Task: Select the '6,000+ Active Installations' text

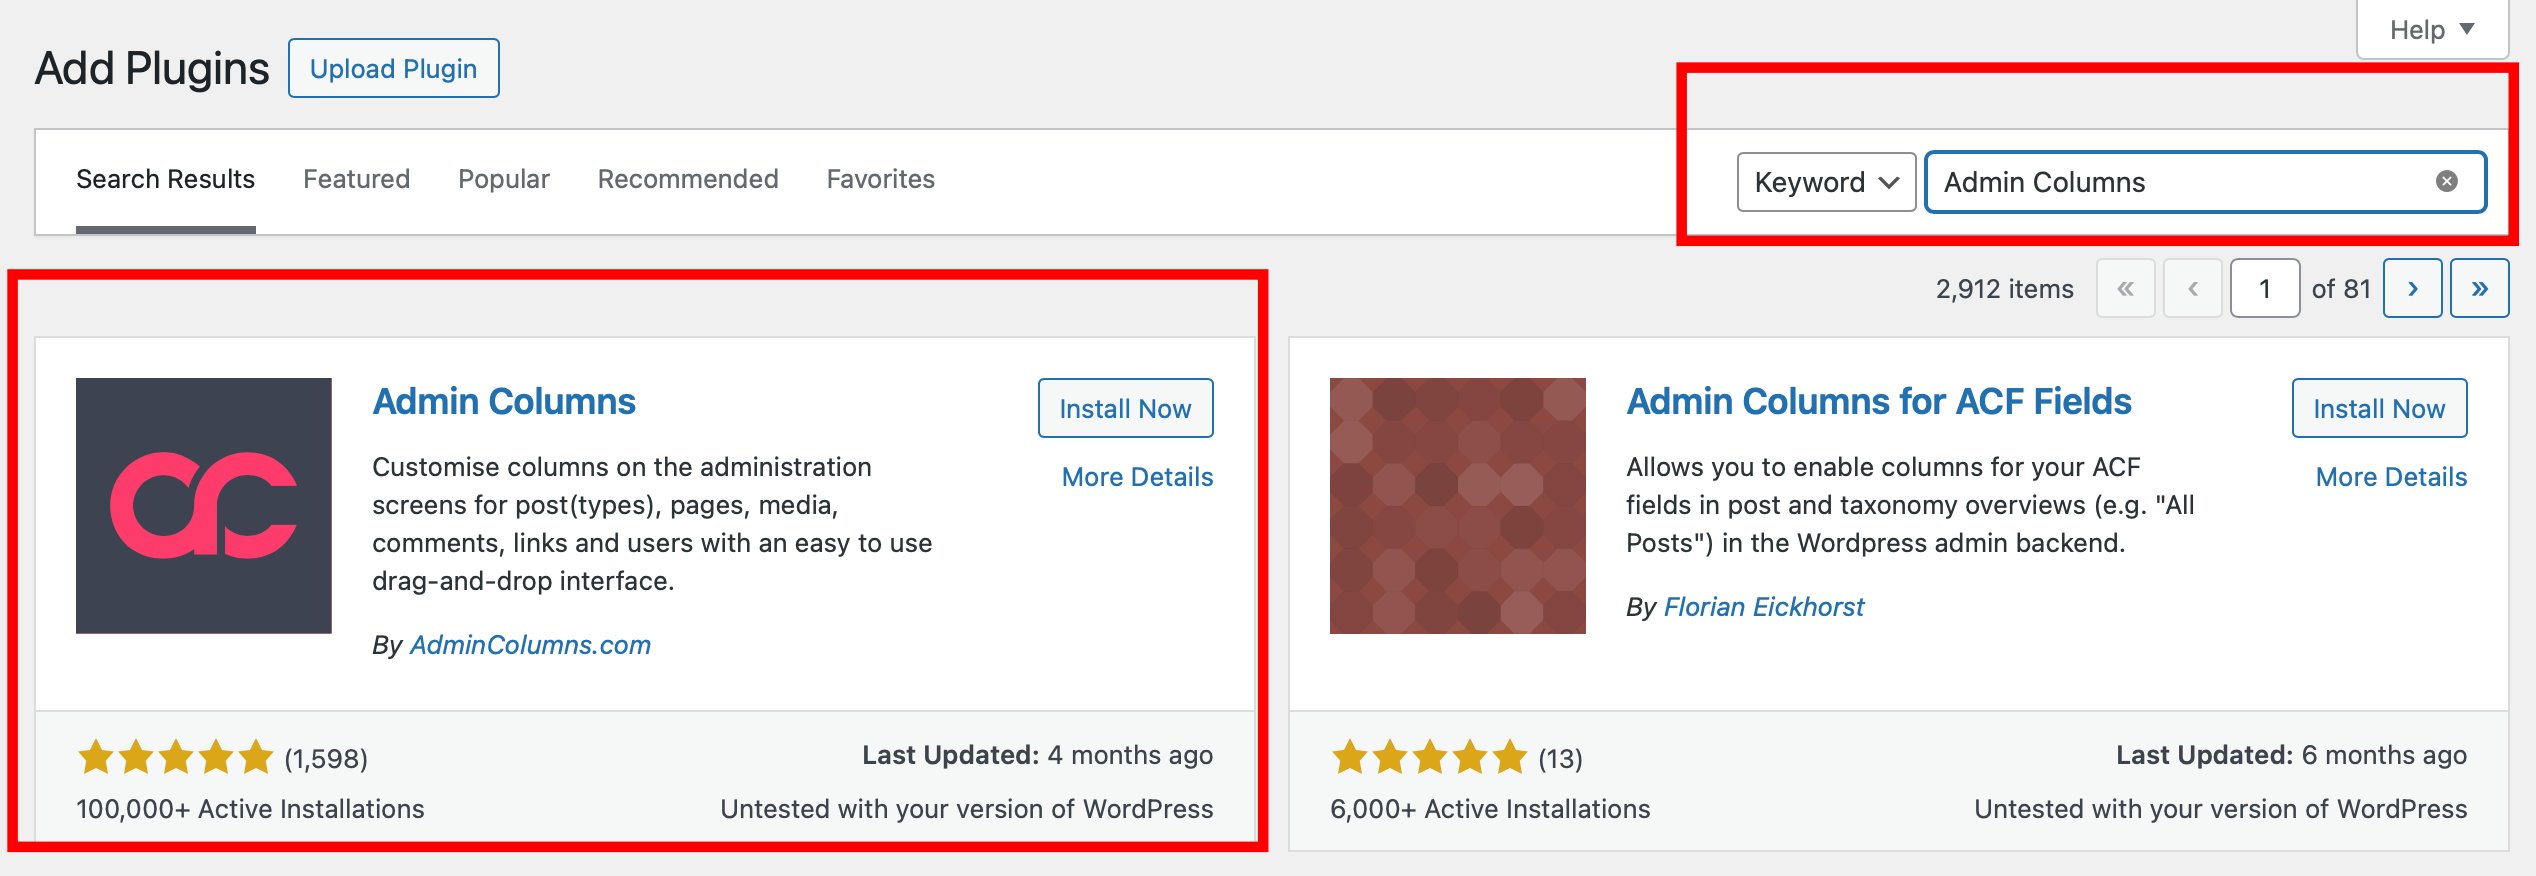Action: [1490, 809]
